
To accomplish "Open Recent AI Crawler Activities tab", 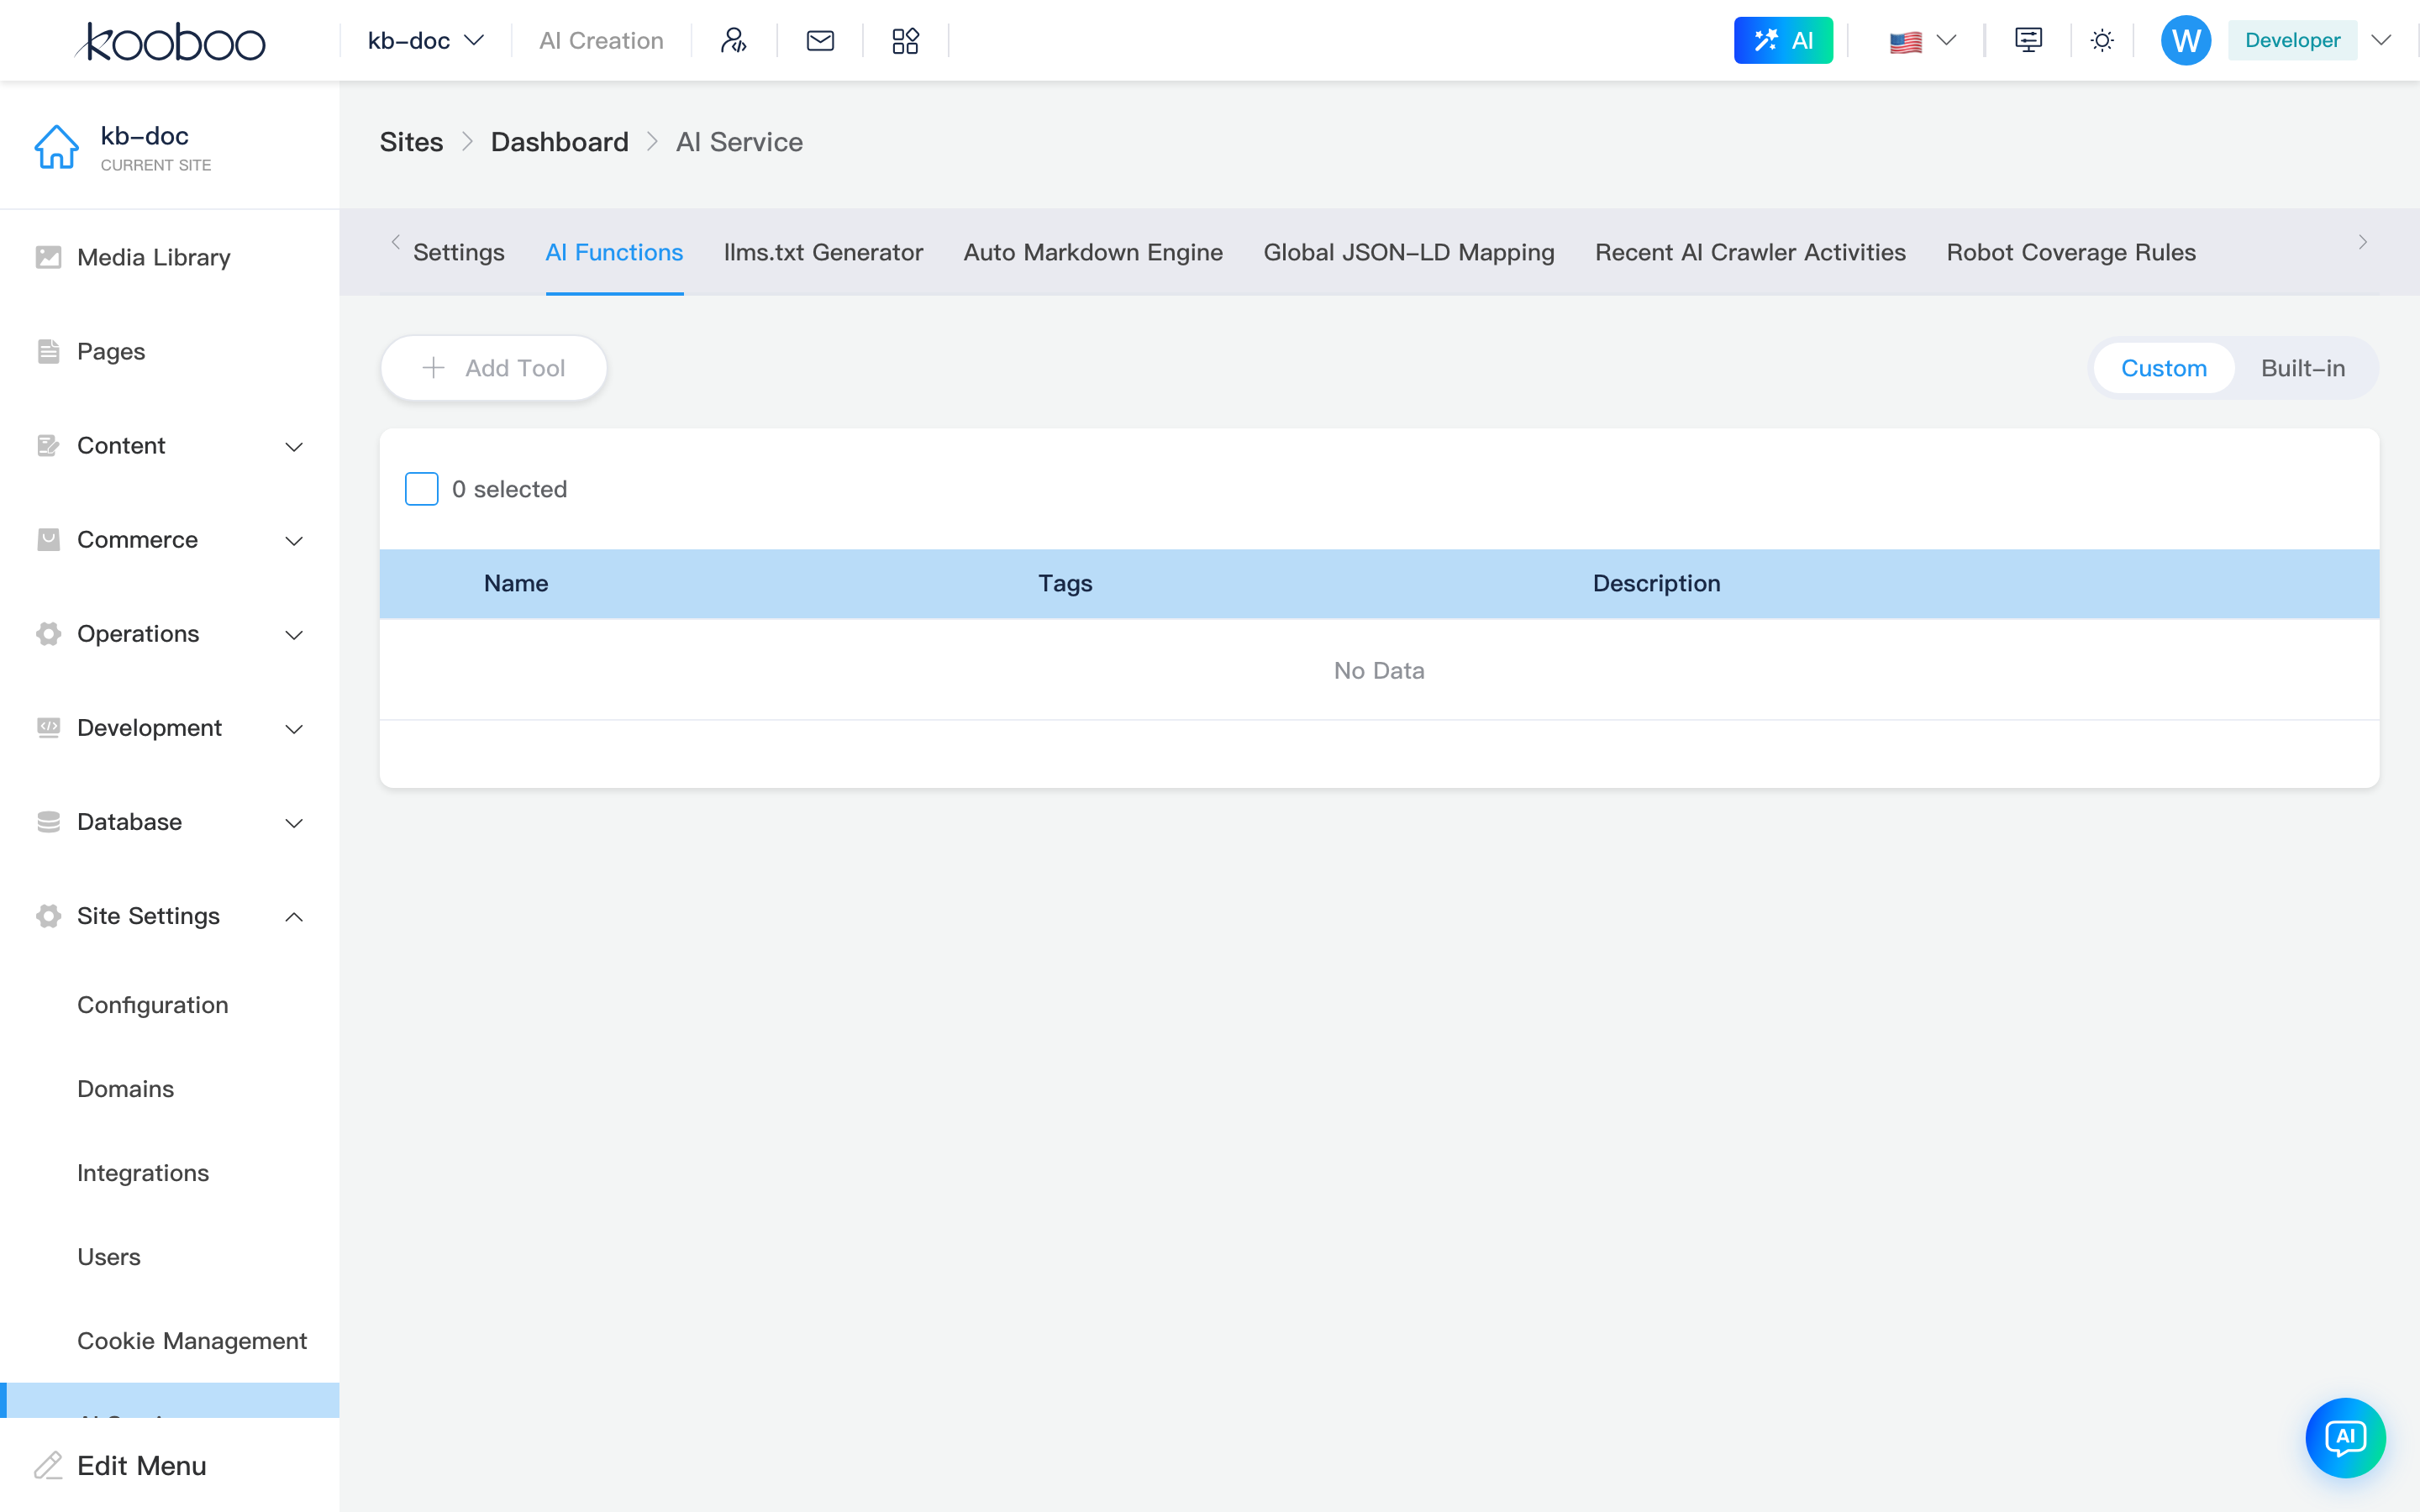I will pos(1750,252).
